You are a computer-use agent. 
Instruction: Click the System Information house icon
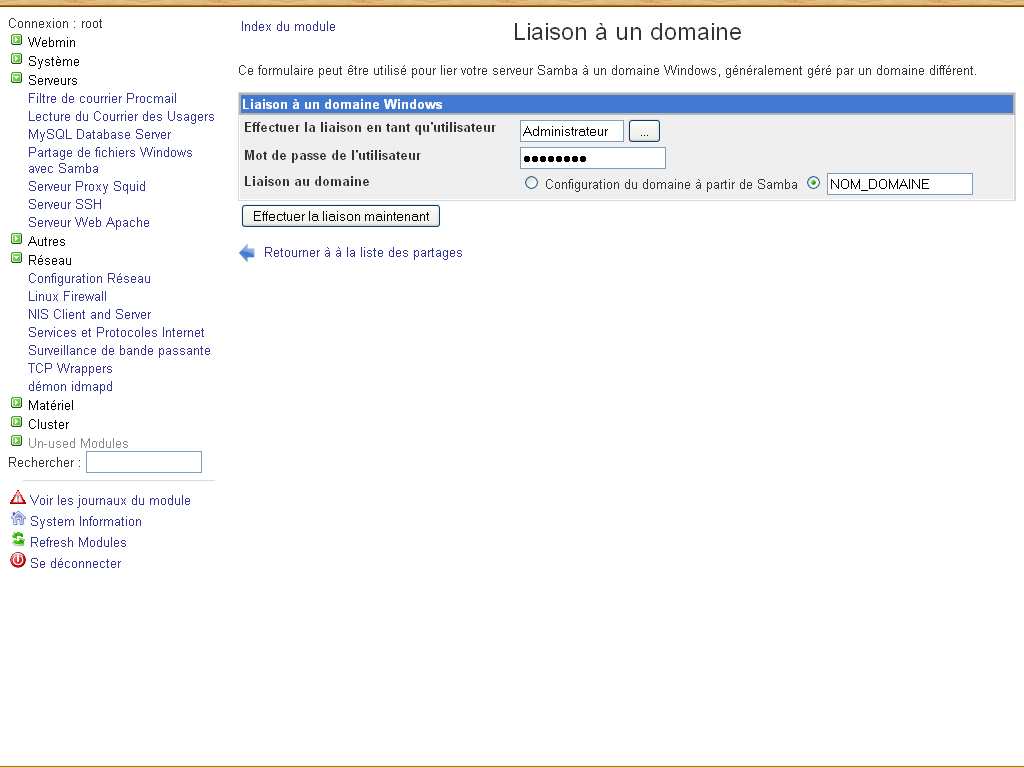click(x=17, y=519)
